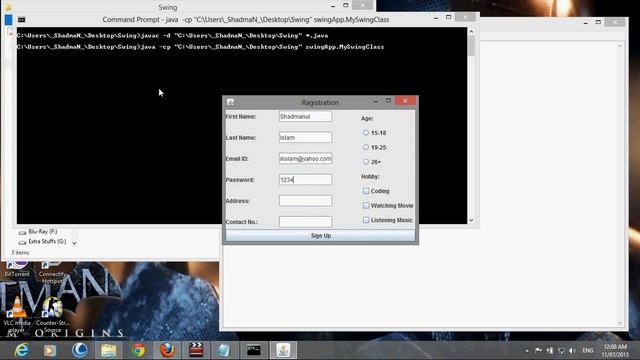Click down arrow of Command Prompt scrollbar
The height and width of the screenshot is (360, 640).
(471, 220)
